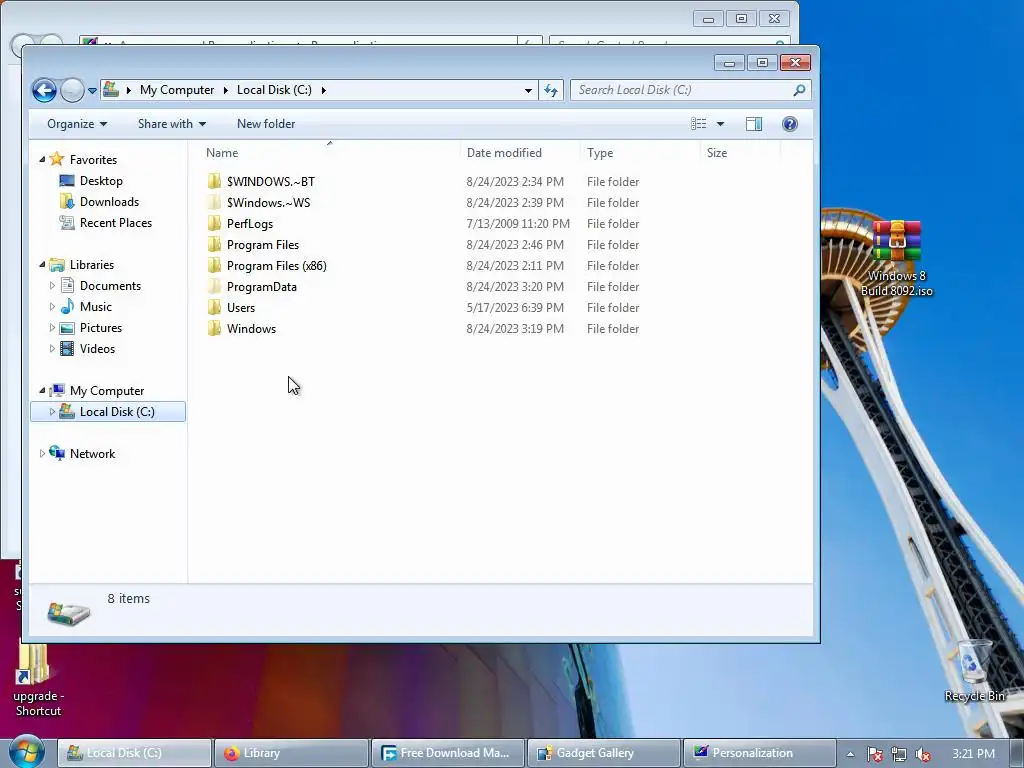
Task: Select the $WINDOWS.~BT folder icon
Action: pos(214,182)
